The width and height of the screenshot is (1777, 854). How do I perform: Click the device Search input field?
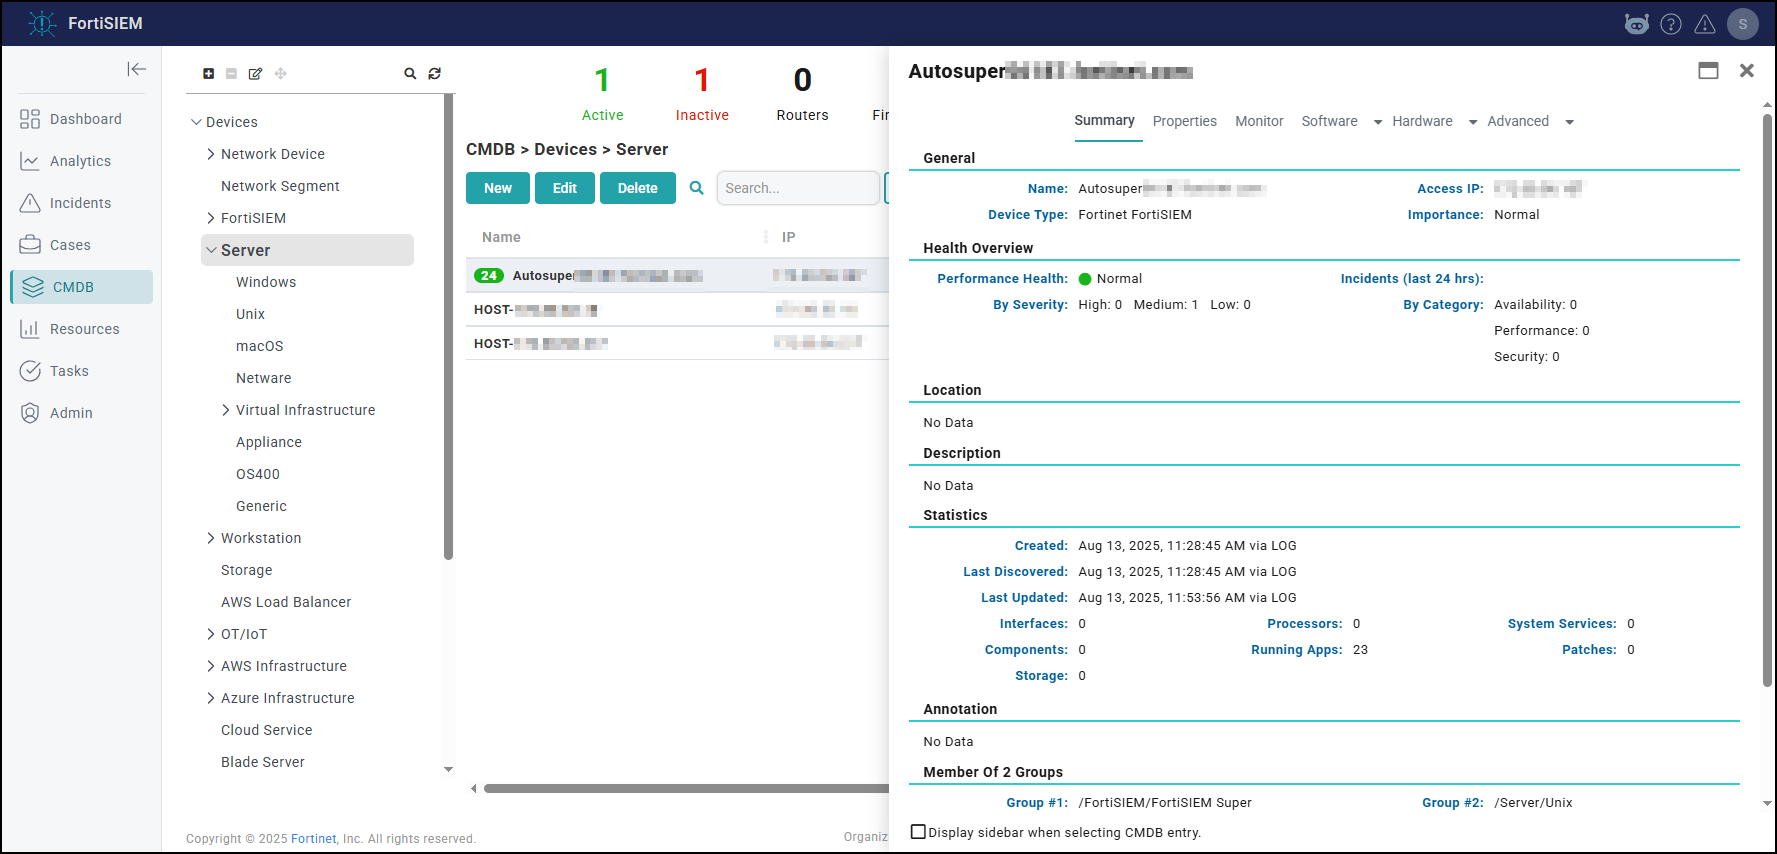[798, 188]
